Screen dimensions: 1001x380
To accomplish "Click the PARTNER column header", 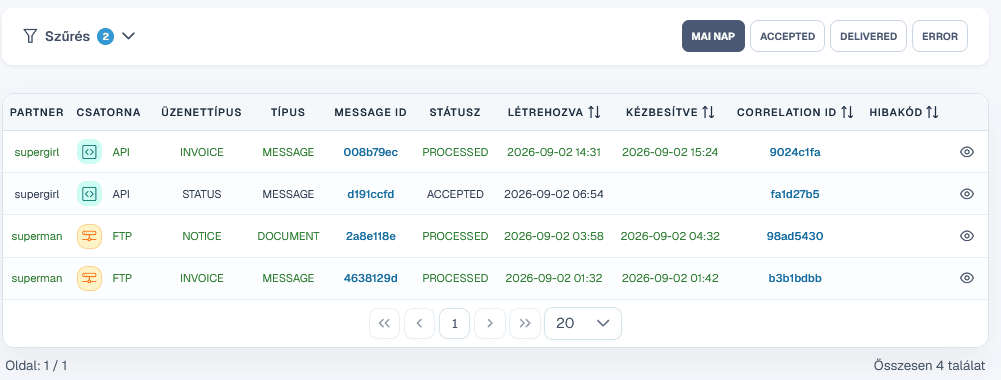I will pos(37,112).
